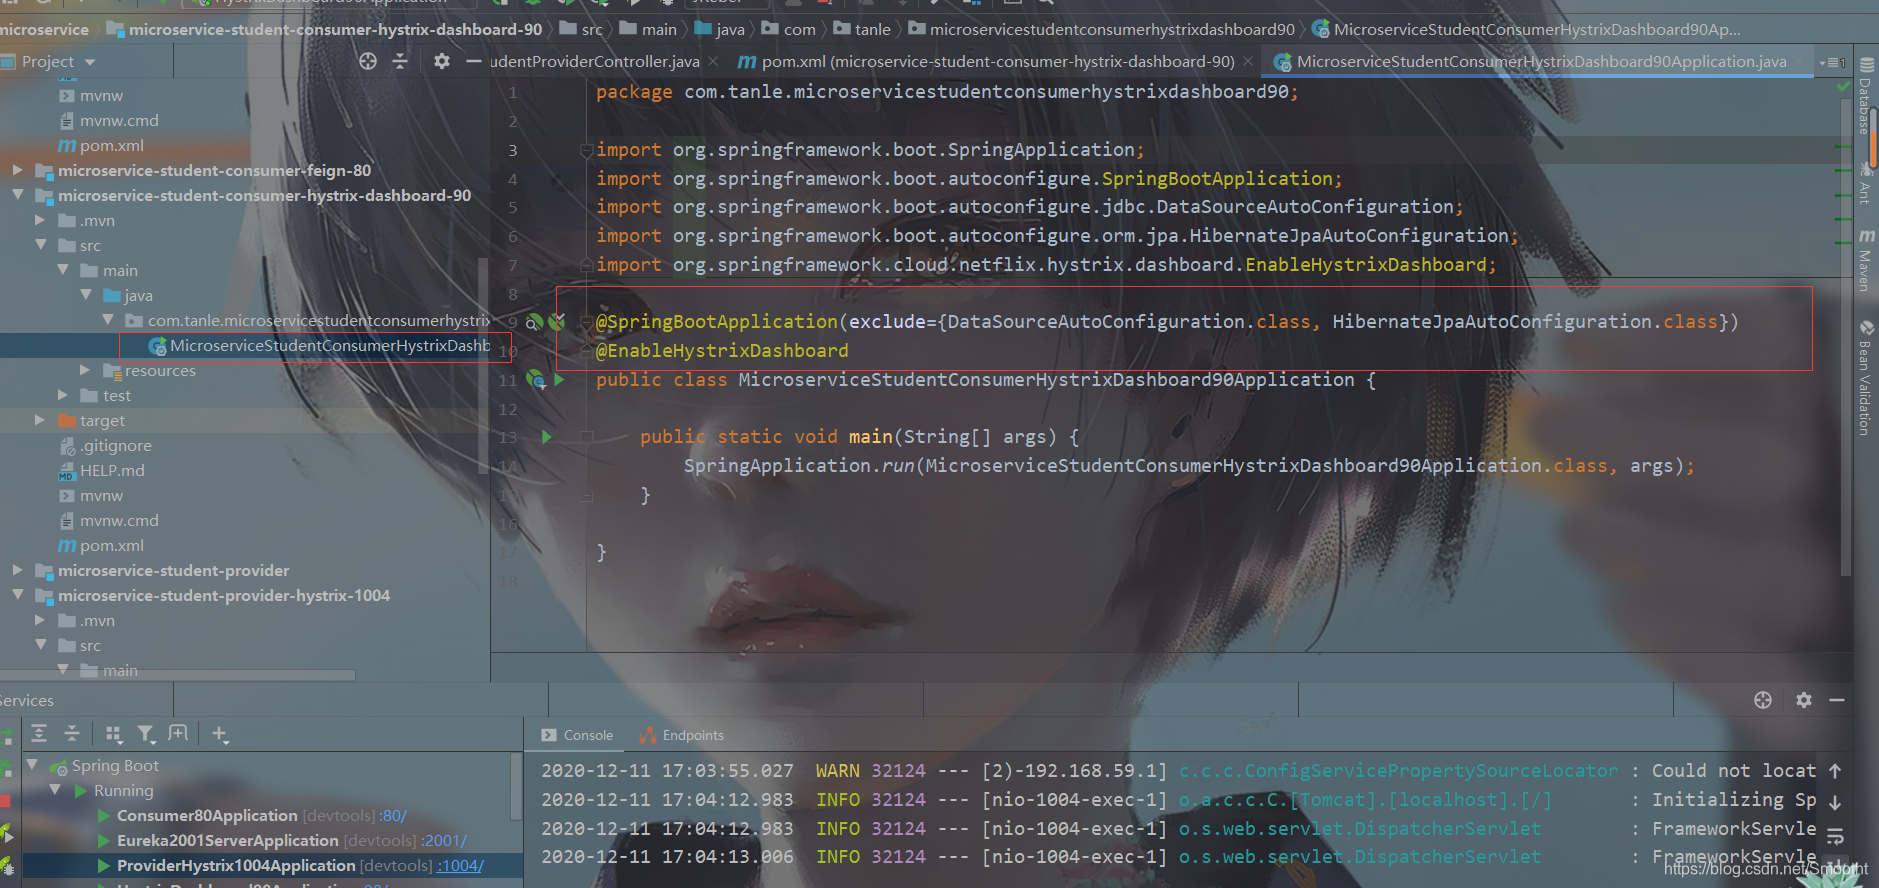The image size is (1879, 888).
Task: Close the udentProviderController.java tab
Action: (712, 62)
